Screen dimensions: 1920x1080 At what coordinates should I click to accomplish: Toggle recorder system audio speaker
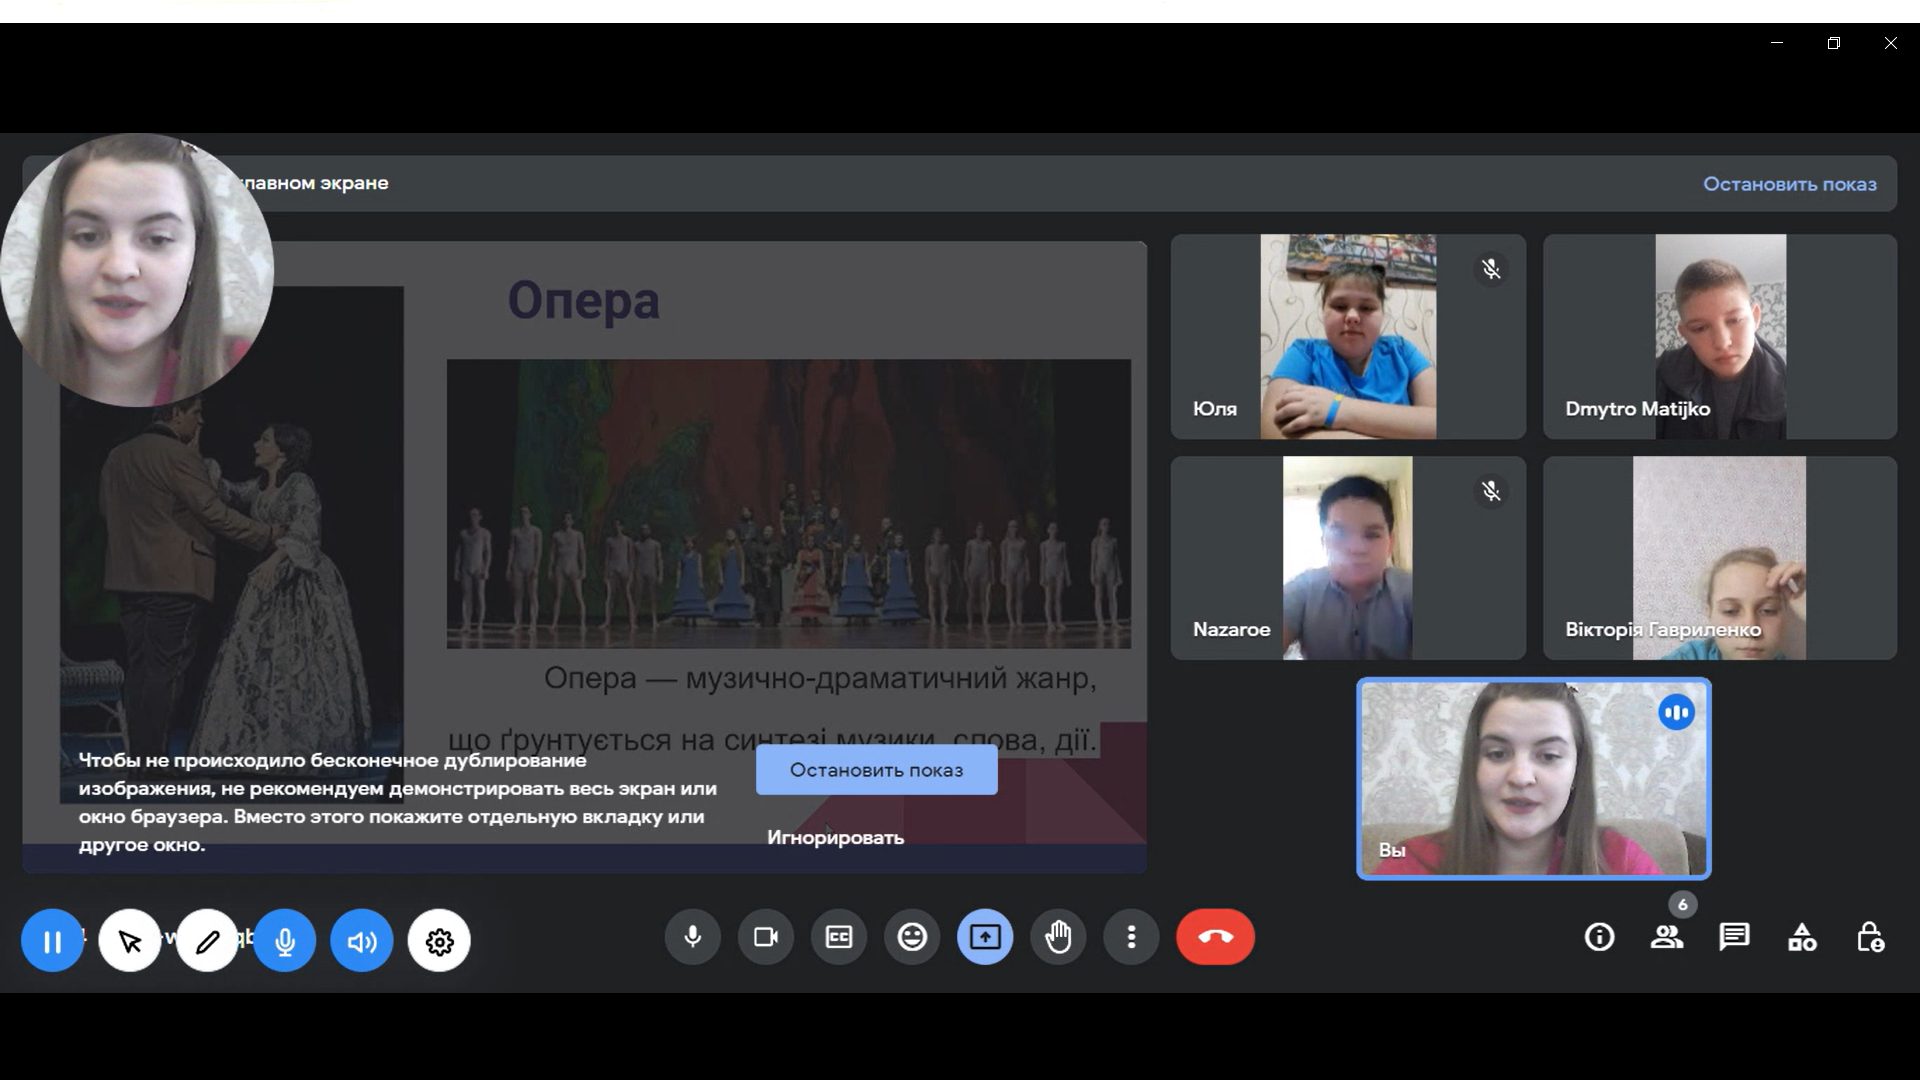tap(362, 941)
